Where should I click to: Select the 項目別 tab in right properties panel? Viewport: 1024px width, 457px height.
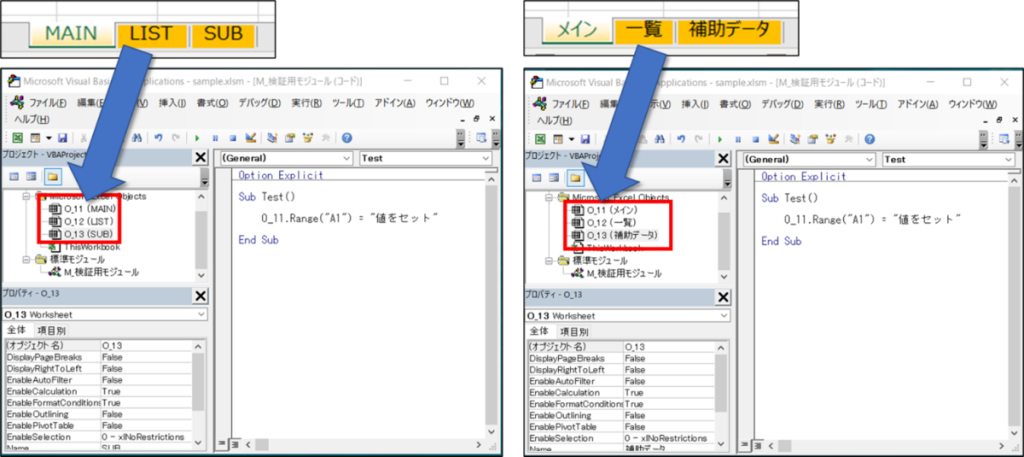(573, 331)
